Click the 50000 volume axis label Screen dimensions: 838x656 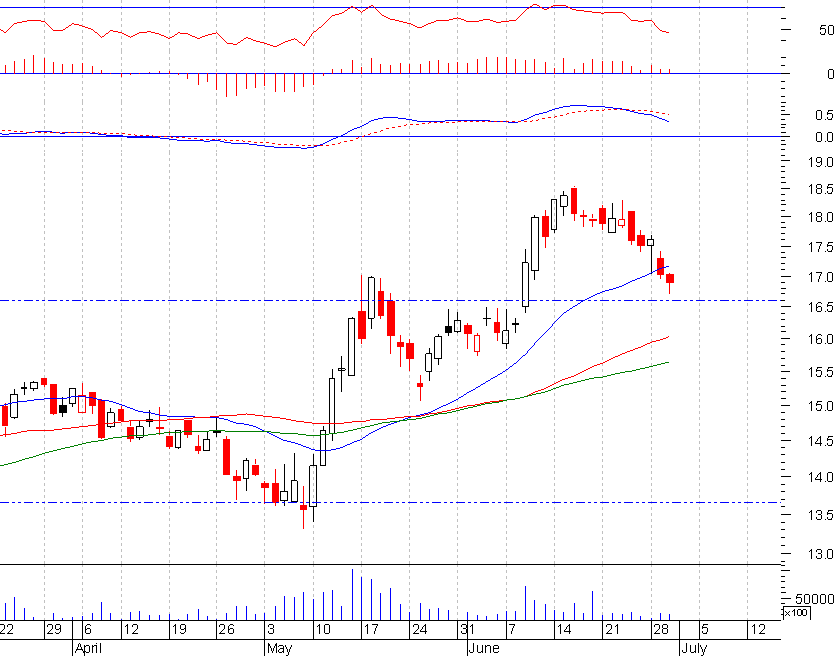pos(814,599)
